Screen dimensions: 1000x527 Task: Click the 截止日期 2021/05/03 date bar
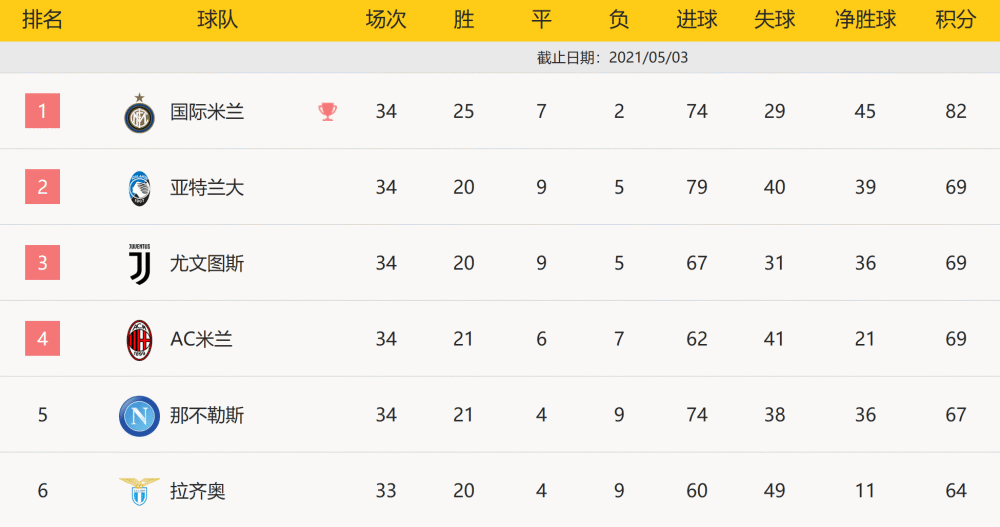click(500, 57)
